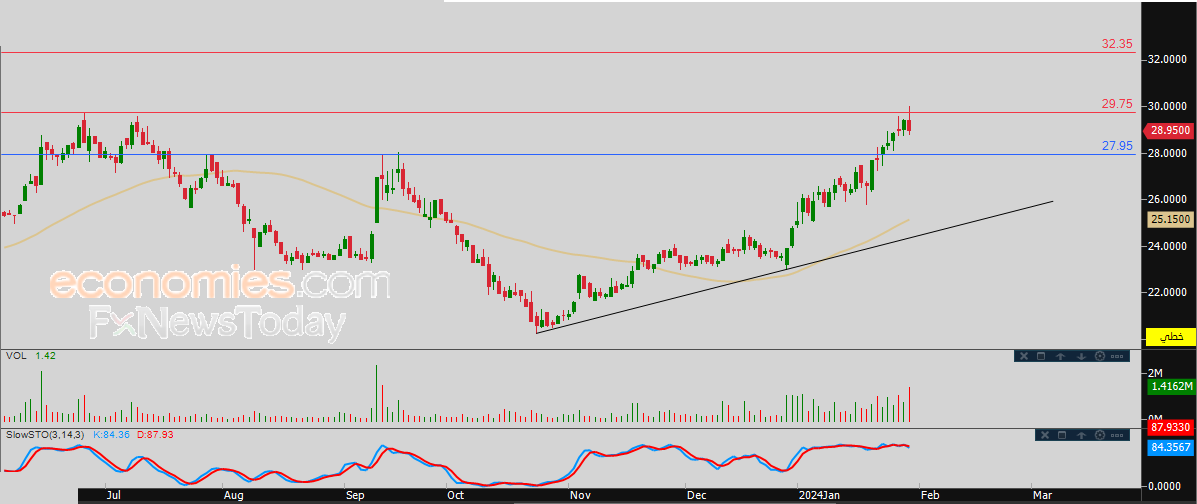Click the green 1.4162M volume tag
The width and height of the screenshot is (1197, 504).
point(1170,388)
